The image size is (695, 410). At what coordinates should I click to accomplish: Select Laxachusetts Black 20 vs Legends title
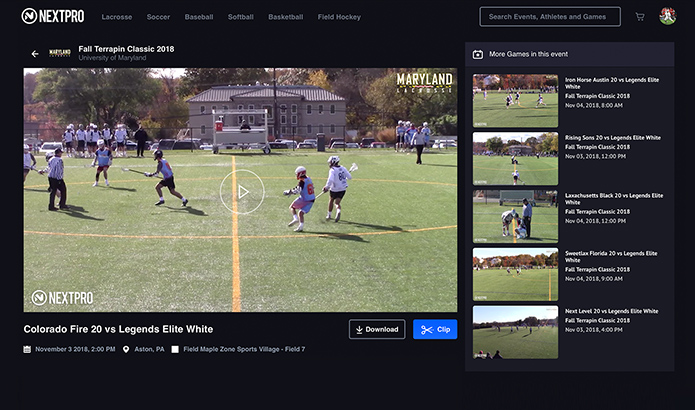(614, 199)
